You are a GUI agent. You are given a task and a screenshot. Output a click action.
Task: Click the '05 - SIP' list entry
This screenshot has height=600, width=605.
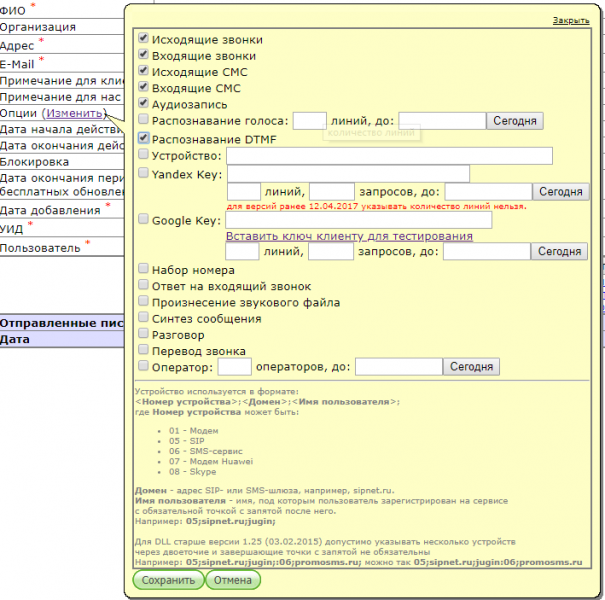(x=186, y=441)
